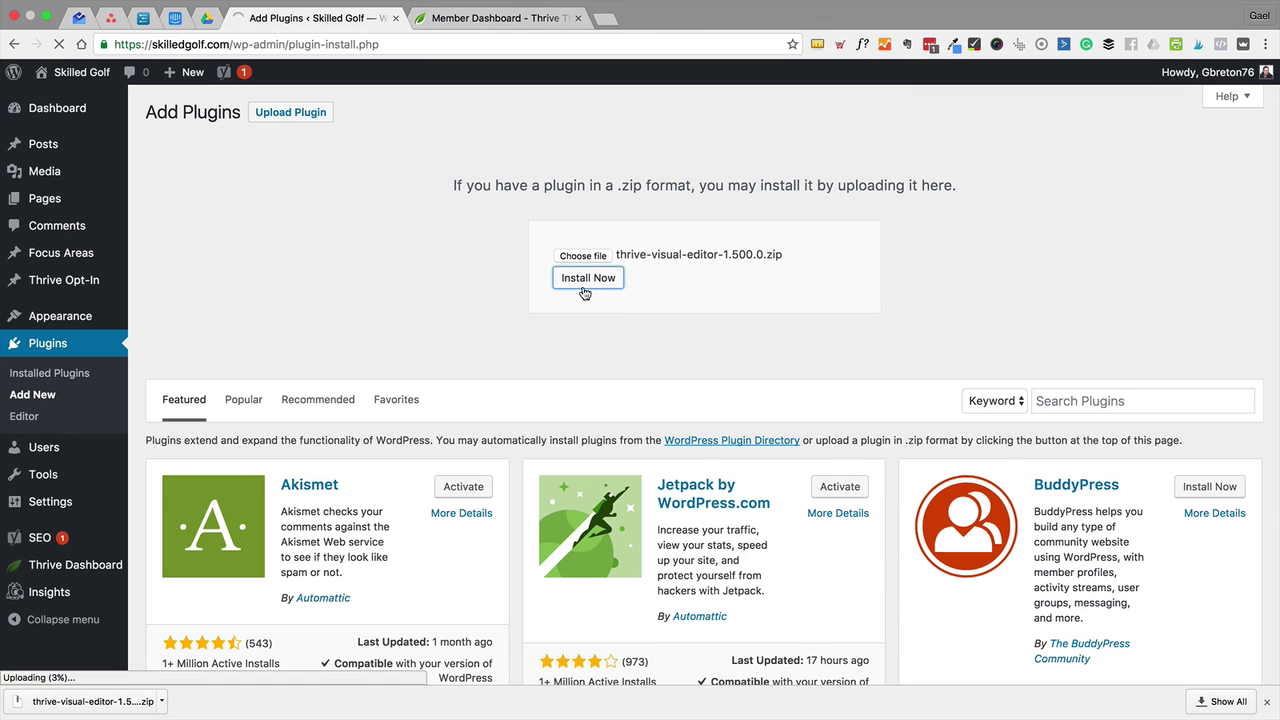Viewport: 1280px width, 720px height.
Task: Open thrive-visual-editor zip in download bar
Action: tap(83, 701)
